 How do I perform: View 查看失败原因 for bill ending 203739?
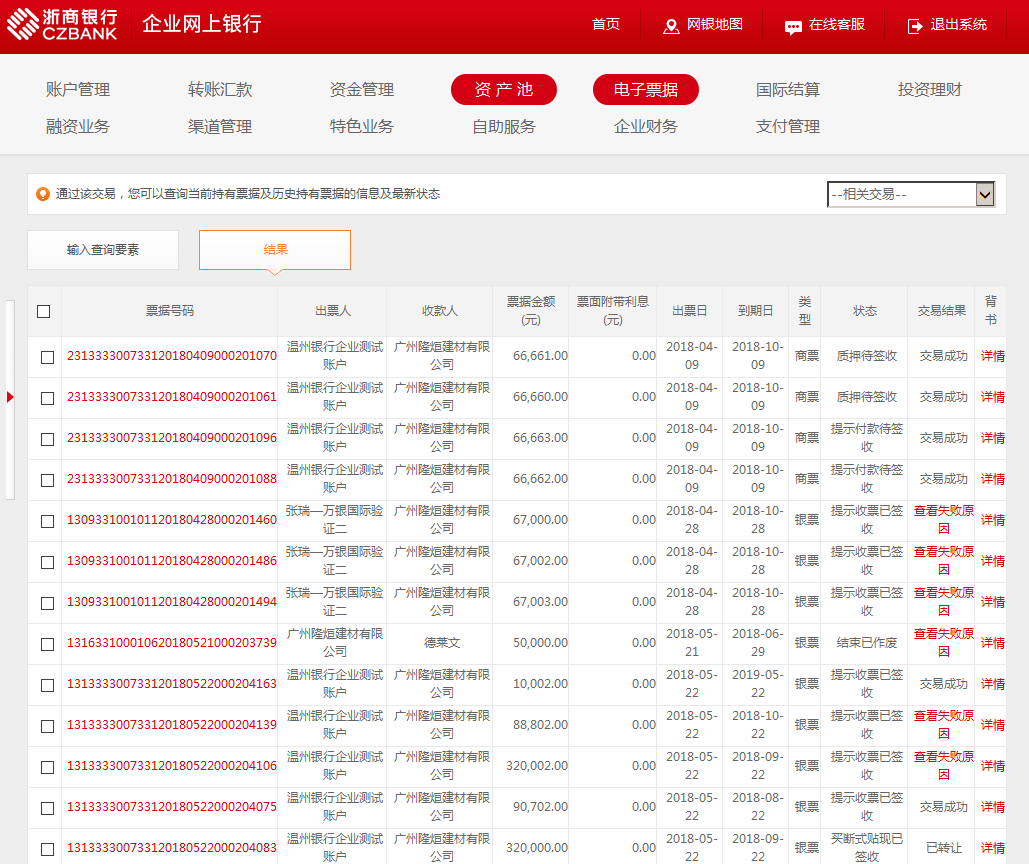pyautogui.click(x=944, y=643)
